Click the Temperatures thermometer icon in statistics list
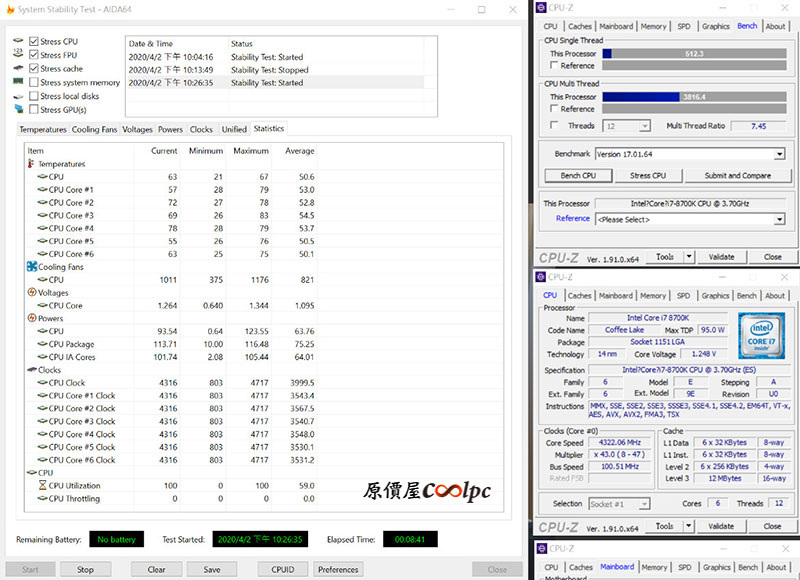800x580 pixels. 32,164
